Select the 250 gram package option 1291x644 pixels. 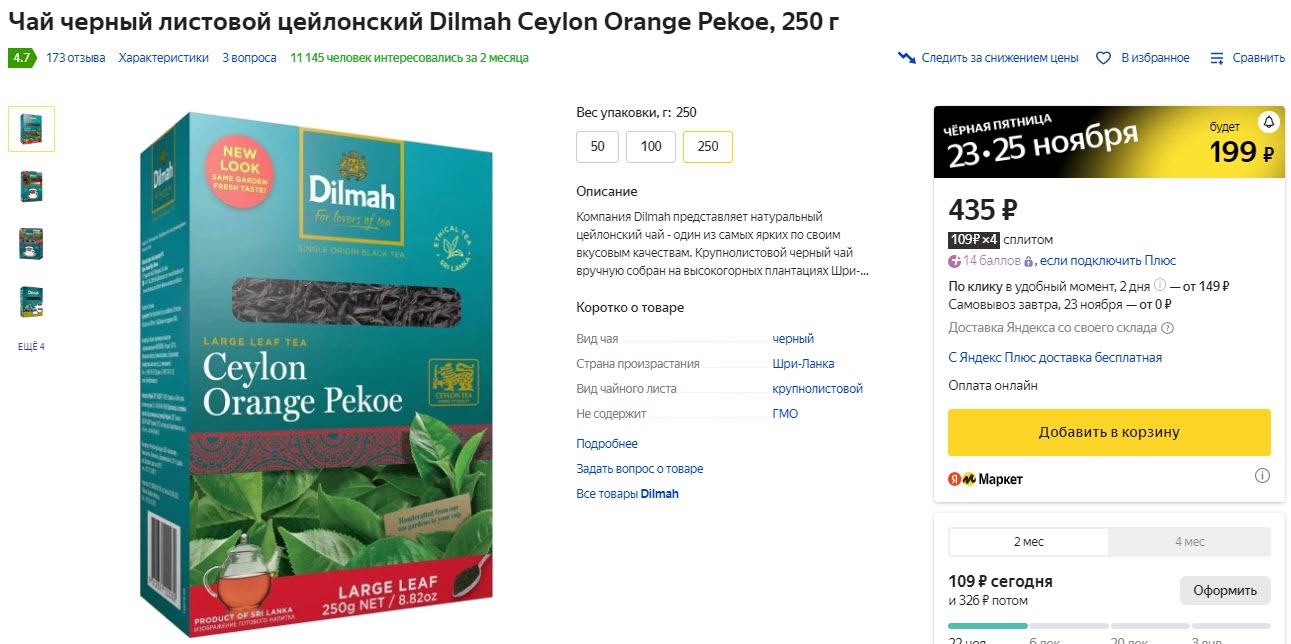click(x=710, y=146)
